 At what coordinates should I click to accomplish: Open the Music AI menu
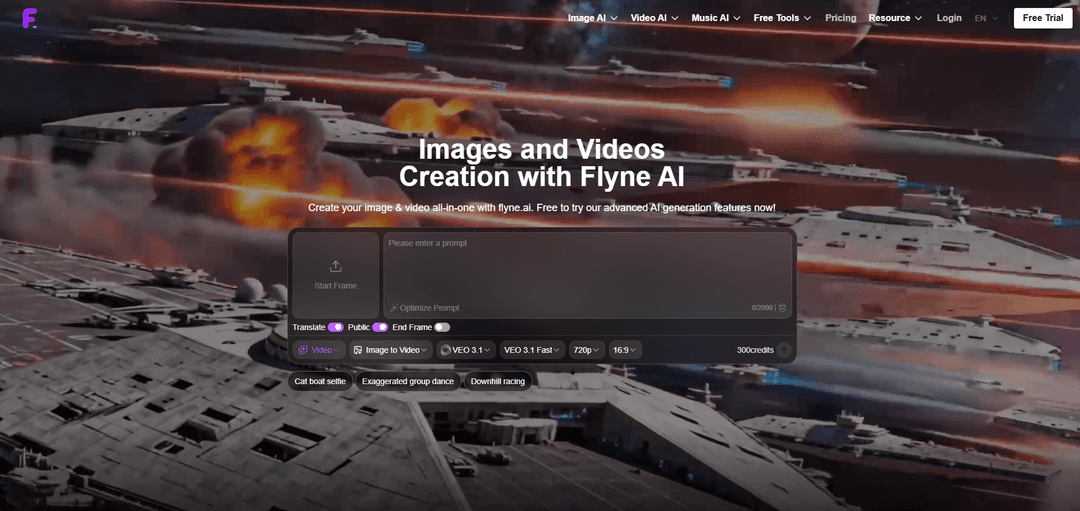tap(716, 18)
